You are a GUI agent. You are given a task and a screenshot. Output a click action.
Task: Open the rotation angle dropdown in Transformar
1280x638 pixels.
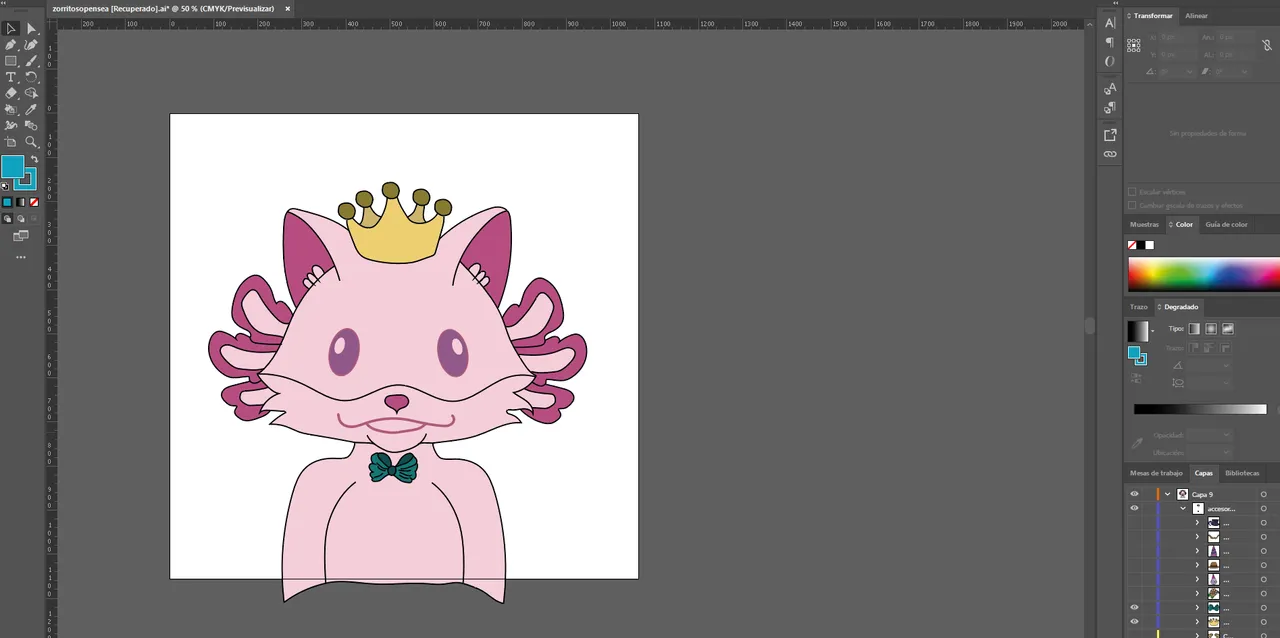pos(1189,72)
